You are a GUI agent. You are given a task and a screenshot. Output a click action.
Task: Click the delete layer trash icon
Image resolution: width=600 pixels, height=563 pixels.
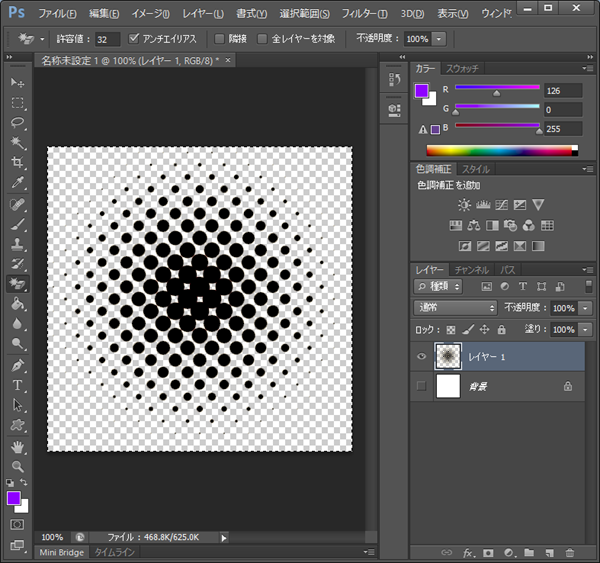pos(570,552)
